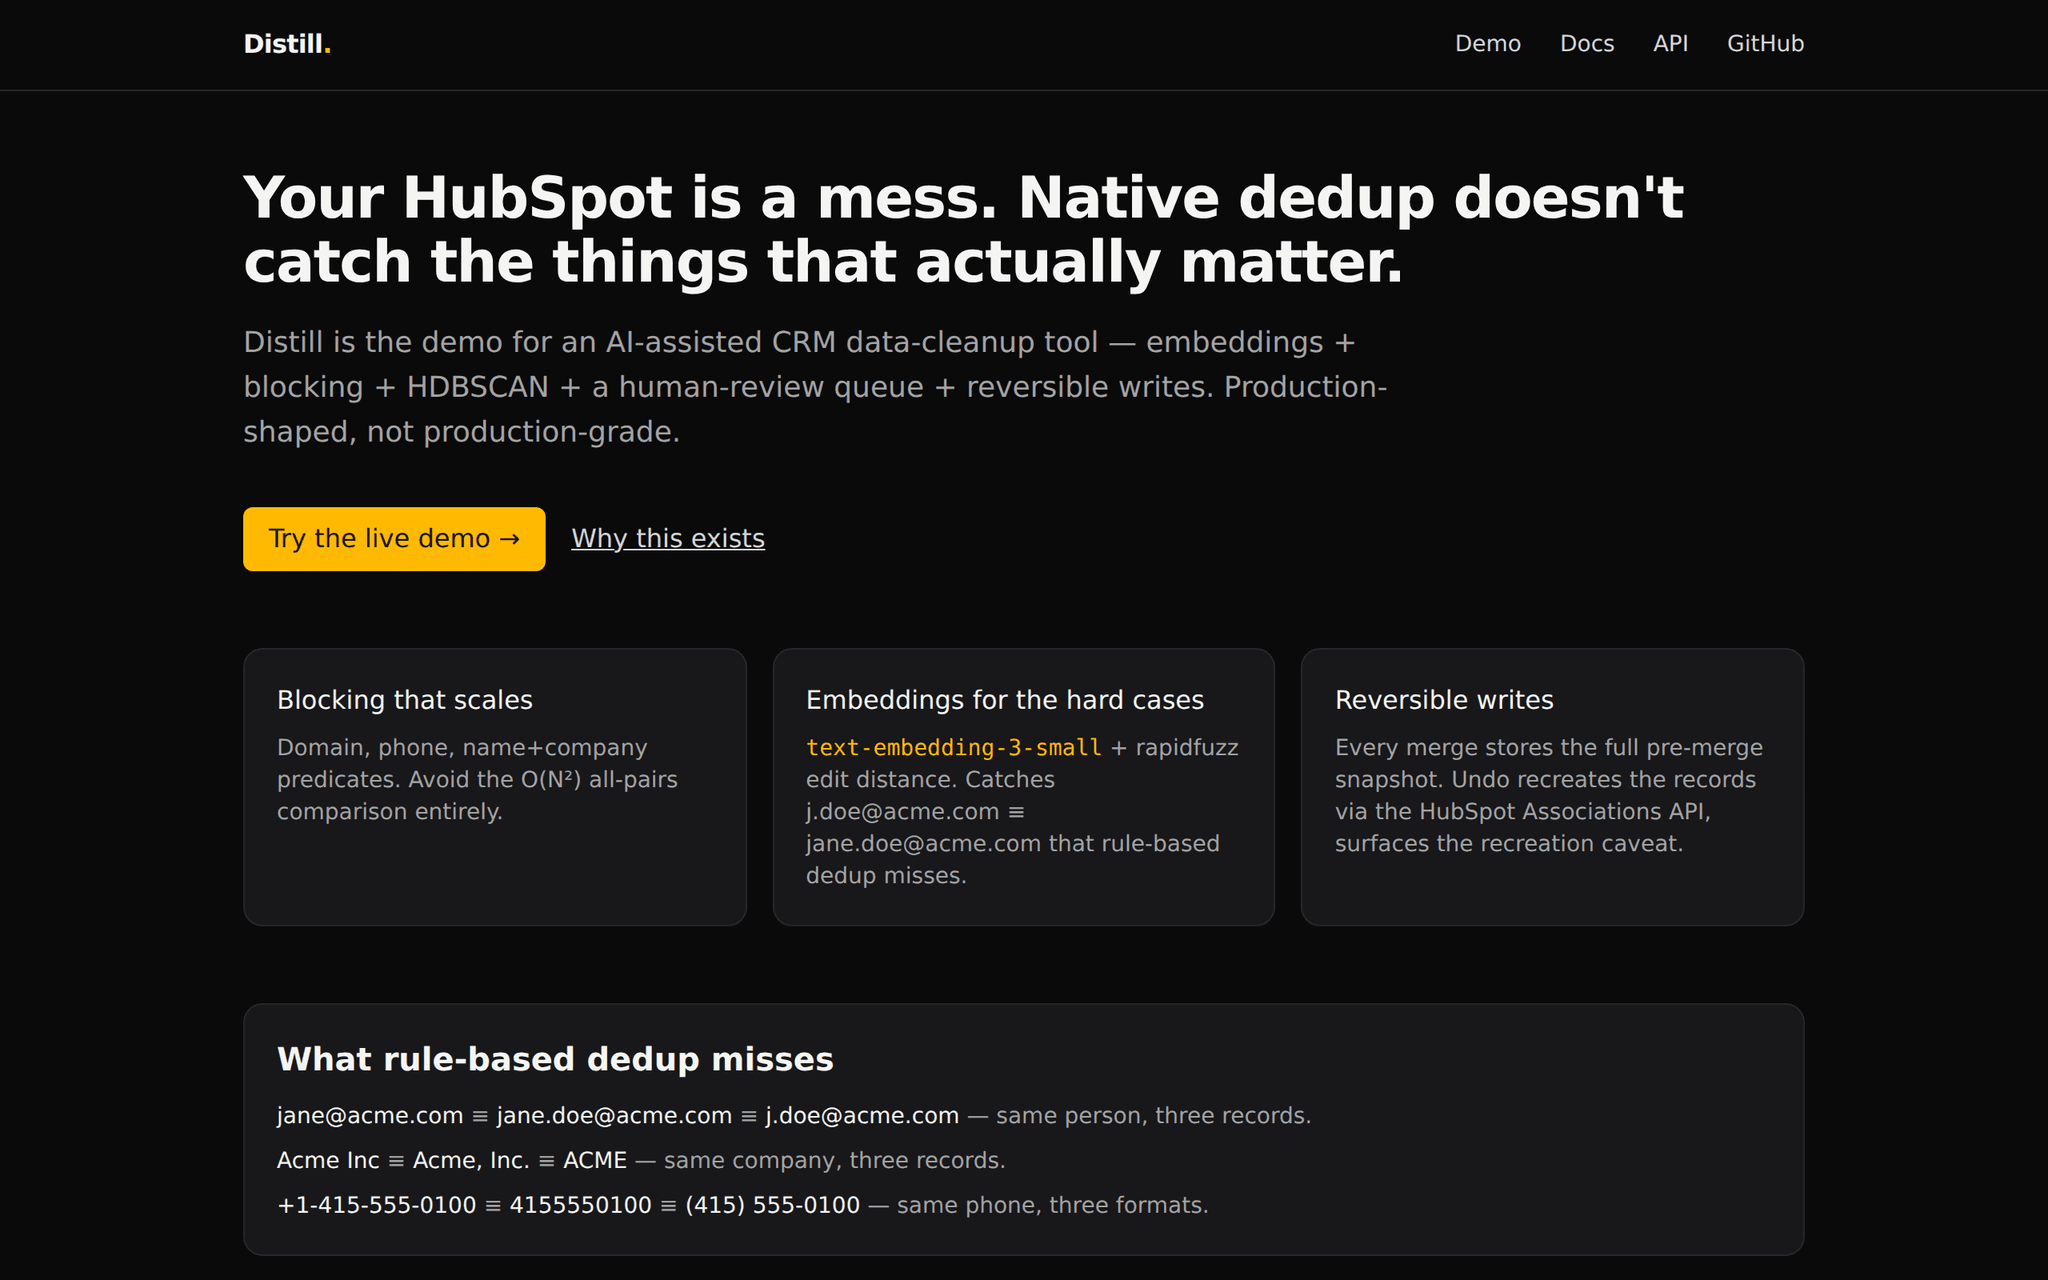This screenshot has height=1280, width=2048.
Task: Click the Every merge stores snapshot description
Action: 1549,796
